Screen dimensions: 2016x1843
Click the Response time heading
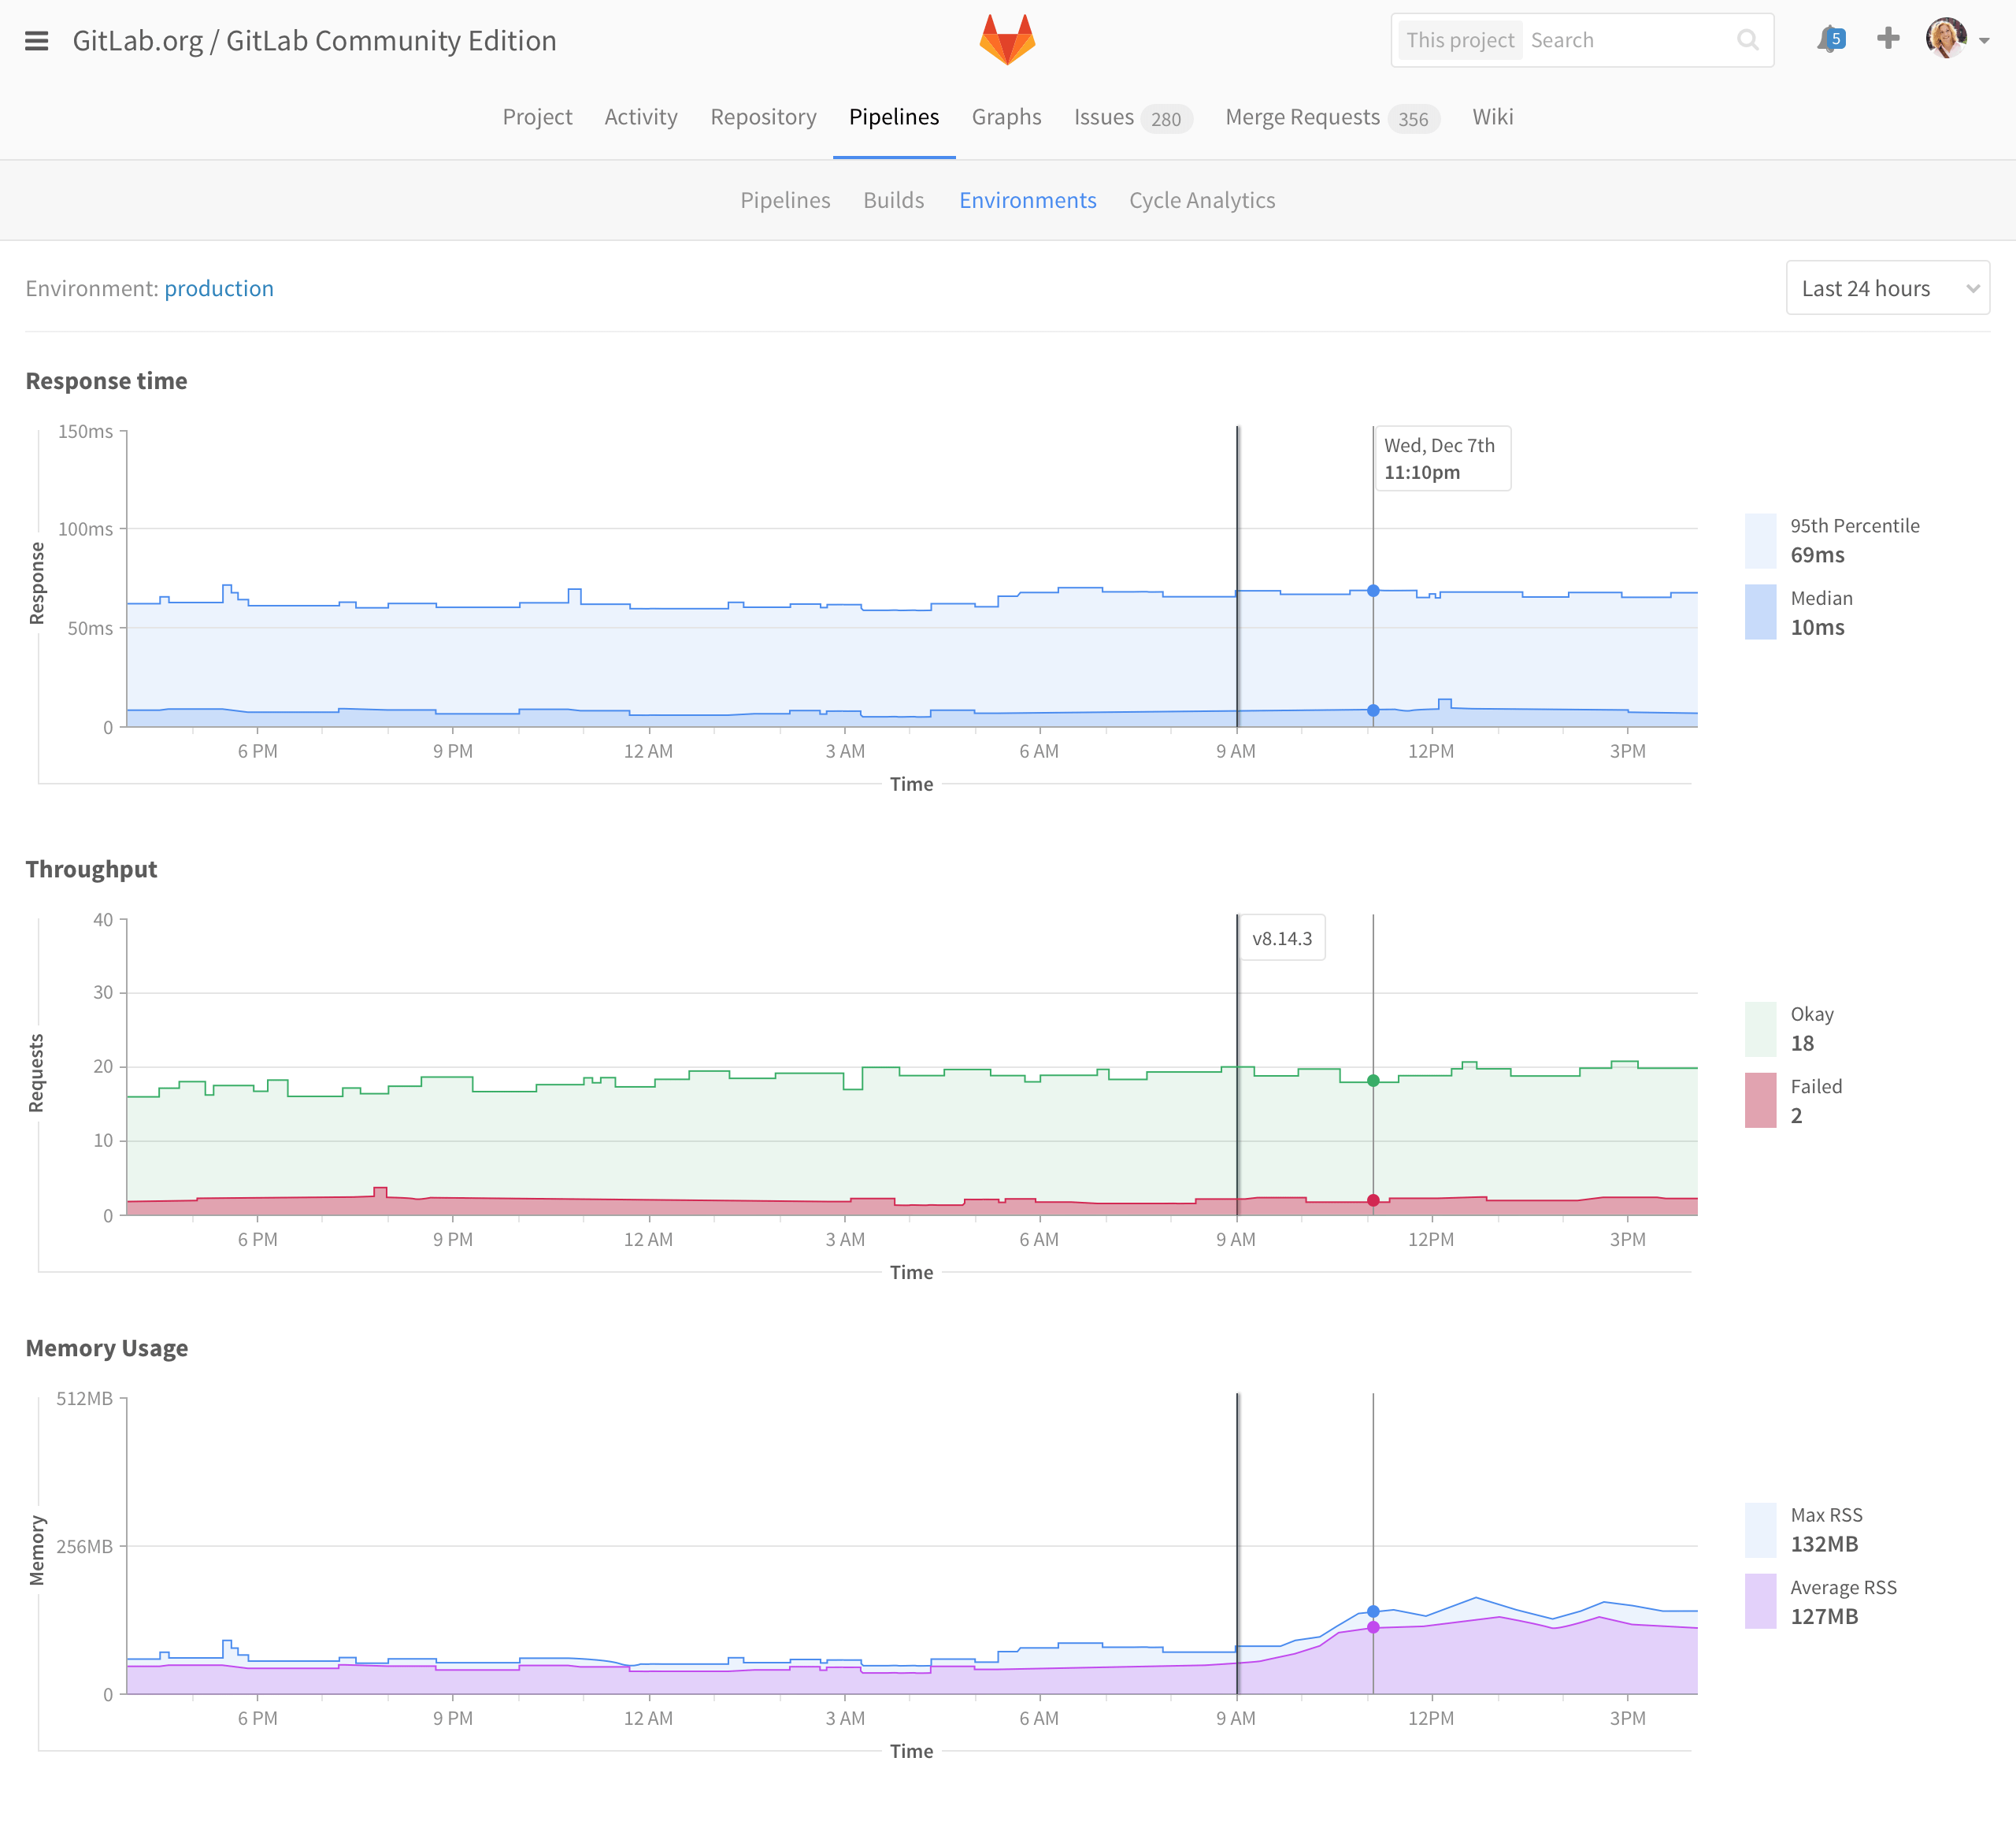106,381
